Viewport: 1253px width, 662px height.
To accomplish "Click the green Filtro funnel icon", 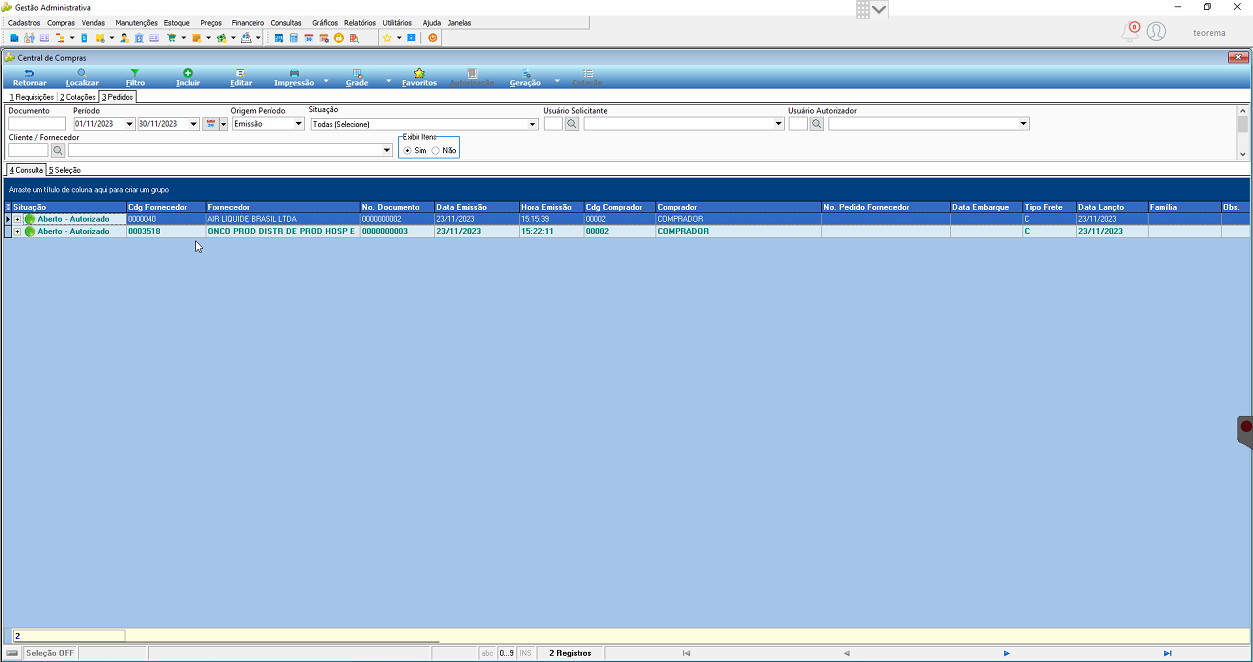I will 135,73.
